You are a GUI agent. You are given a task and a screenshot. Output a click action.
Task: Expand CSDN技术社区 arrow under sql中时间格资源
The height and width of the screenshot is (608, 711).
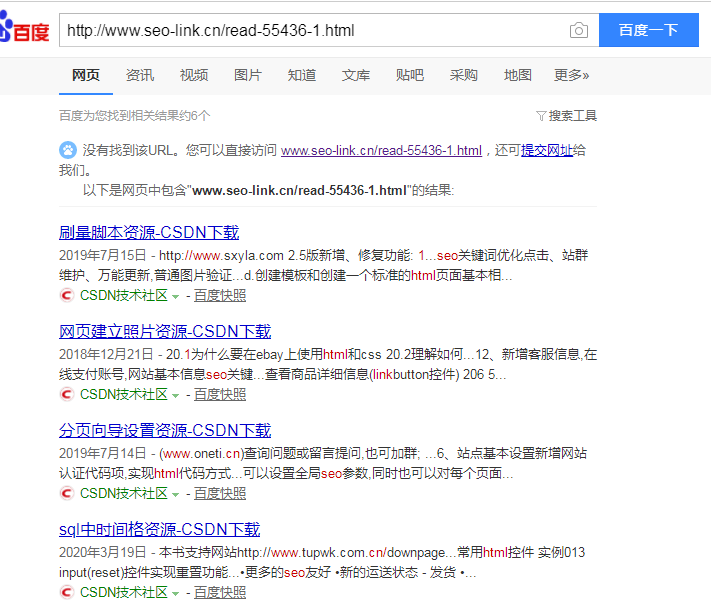(175, 593)
